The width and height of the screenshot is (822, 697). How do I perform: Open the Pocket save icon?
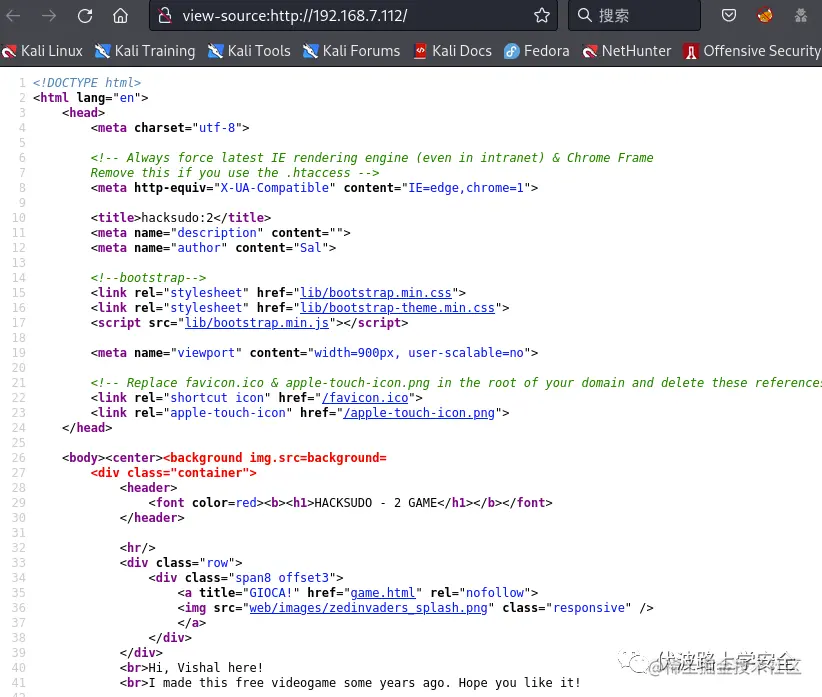(729, 15)
